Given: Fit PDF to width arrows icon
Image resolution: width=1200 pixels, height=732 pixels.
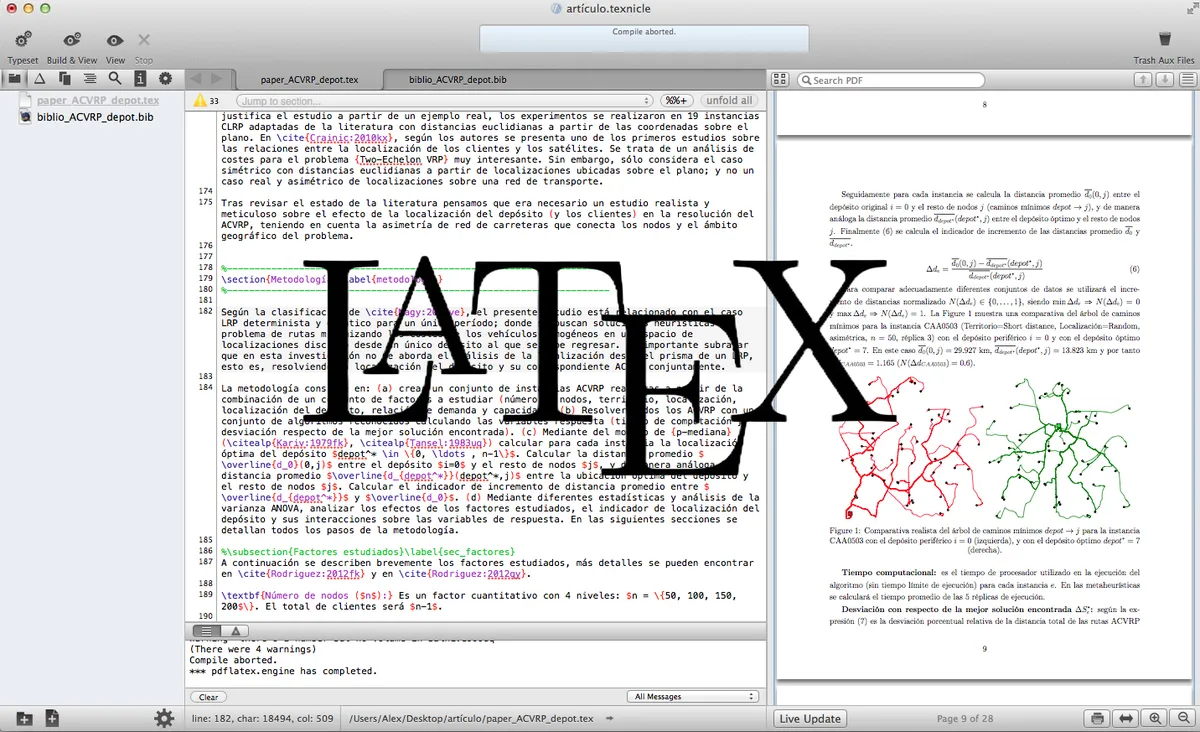Looking at the screenshot, I should 1126,718.
